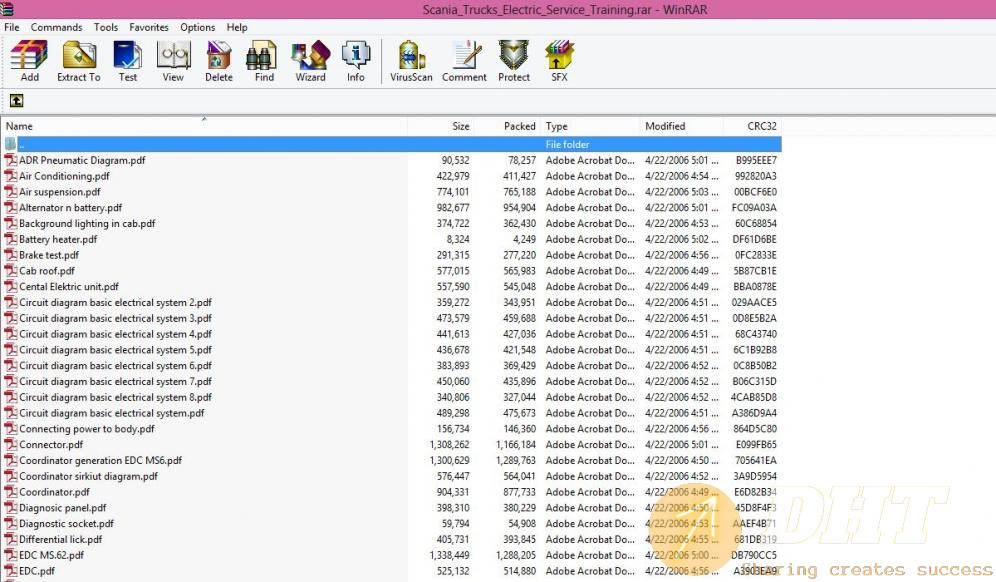996x582 pixels.
Task: Create SFX self-extracting archive
Action: click(559, 56)
